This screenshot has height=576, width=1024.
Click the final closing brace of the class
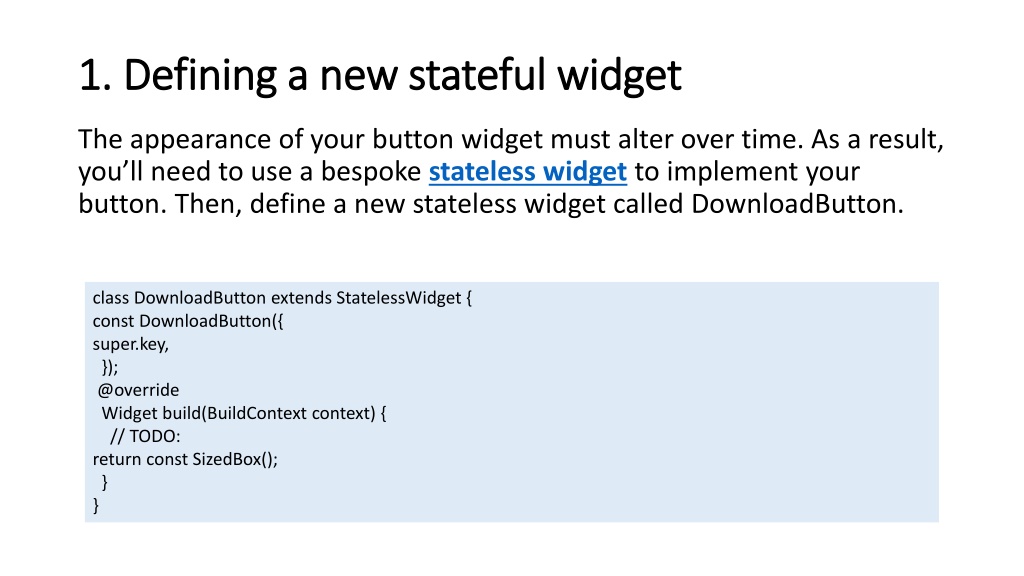coord(96,505)
